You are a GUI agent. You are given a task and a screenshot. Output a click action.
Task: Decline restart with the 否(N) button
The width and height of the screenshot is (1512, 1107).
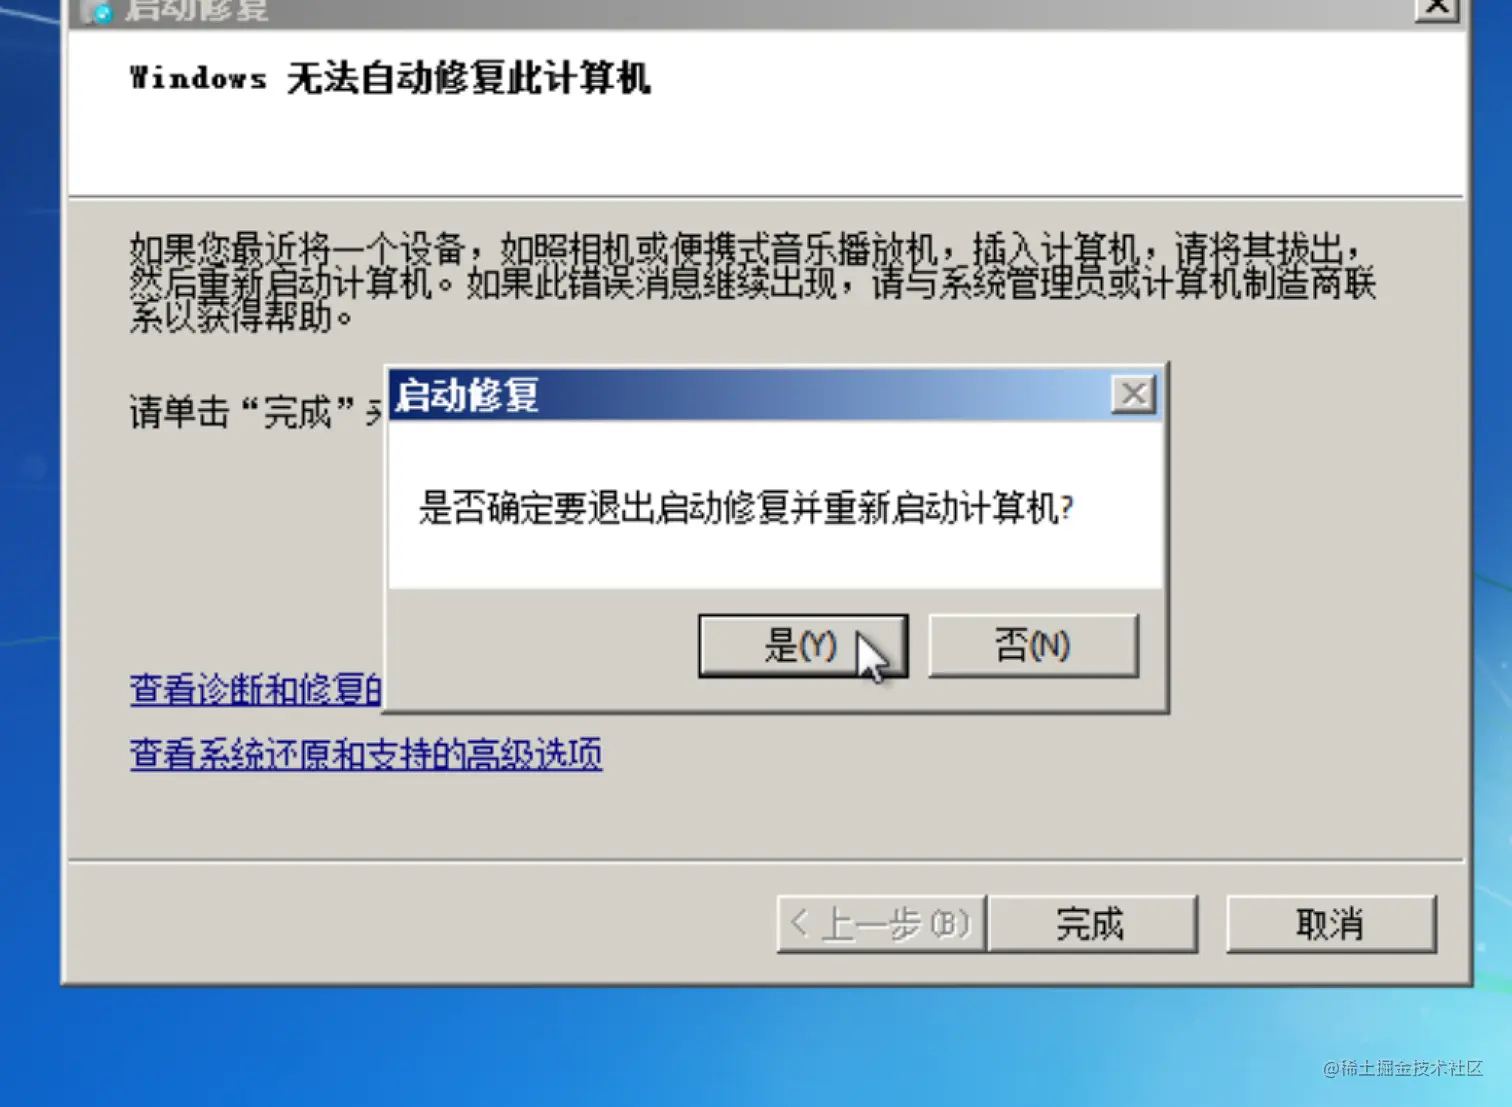tap(1033, 646)
